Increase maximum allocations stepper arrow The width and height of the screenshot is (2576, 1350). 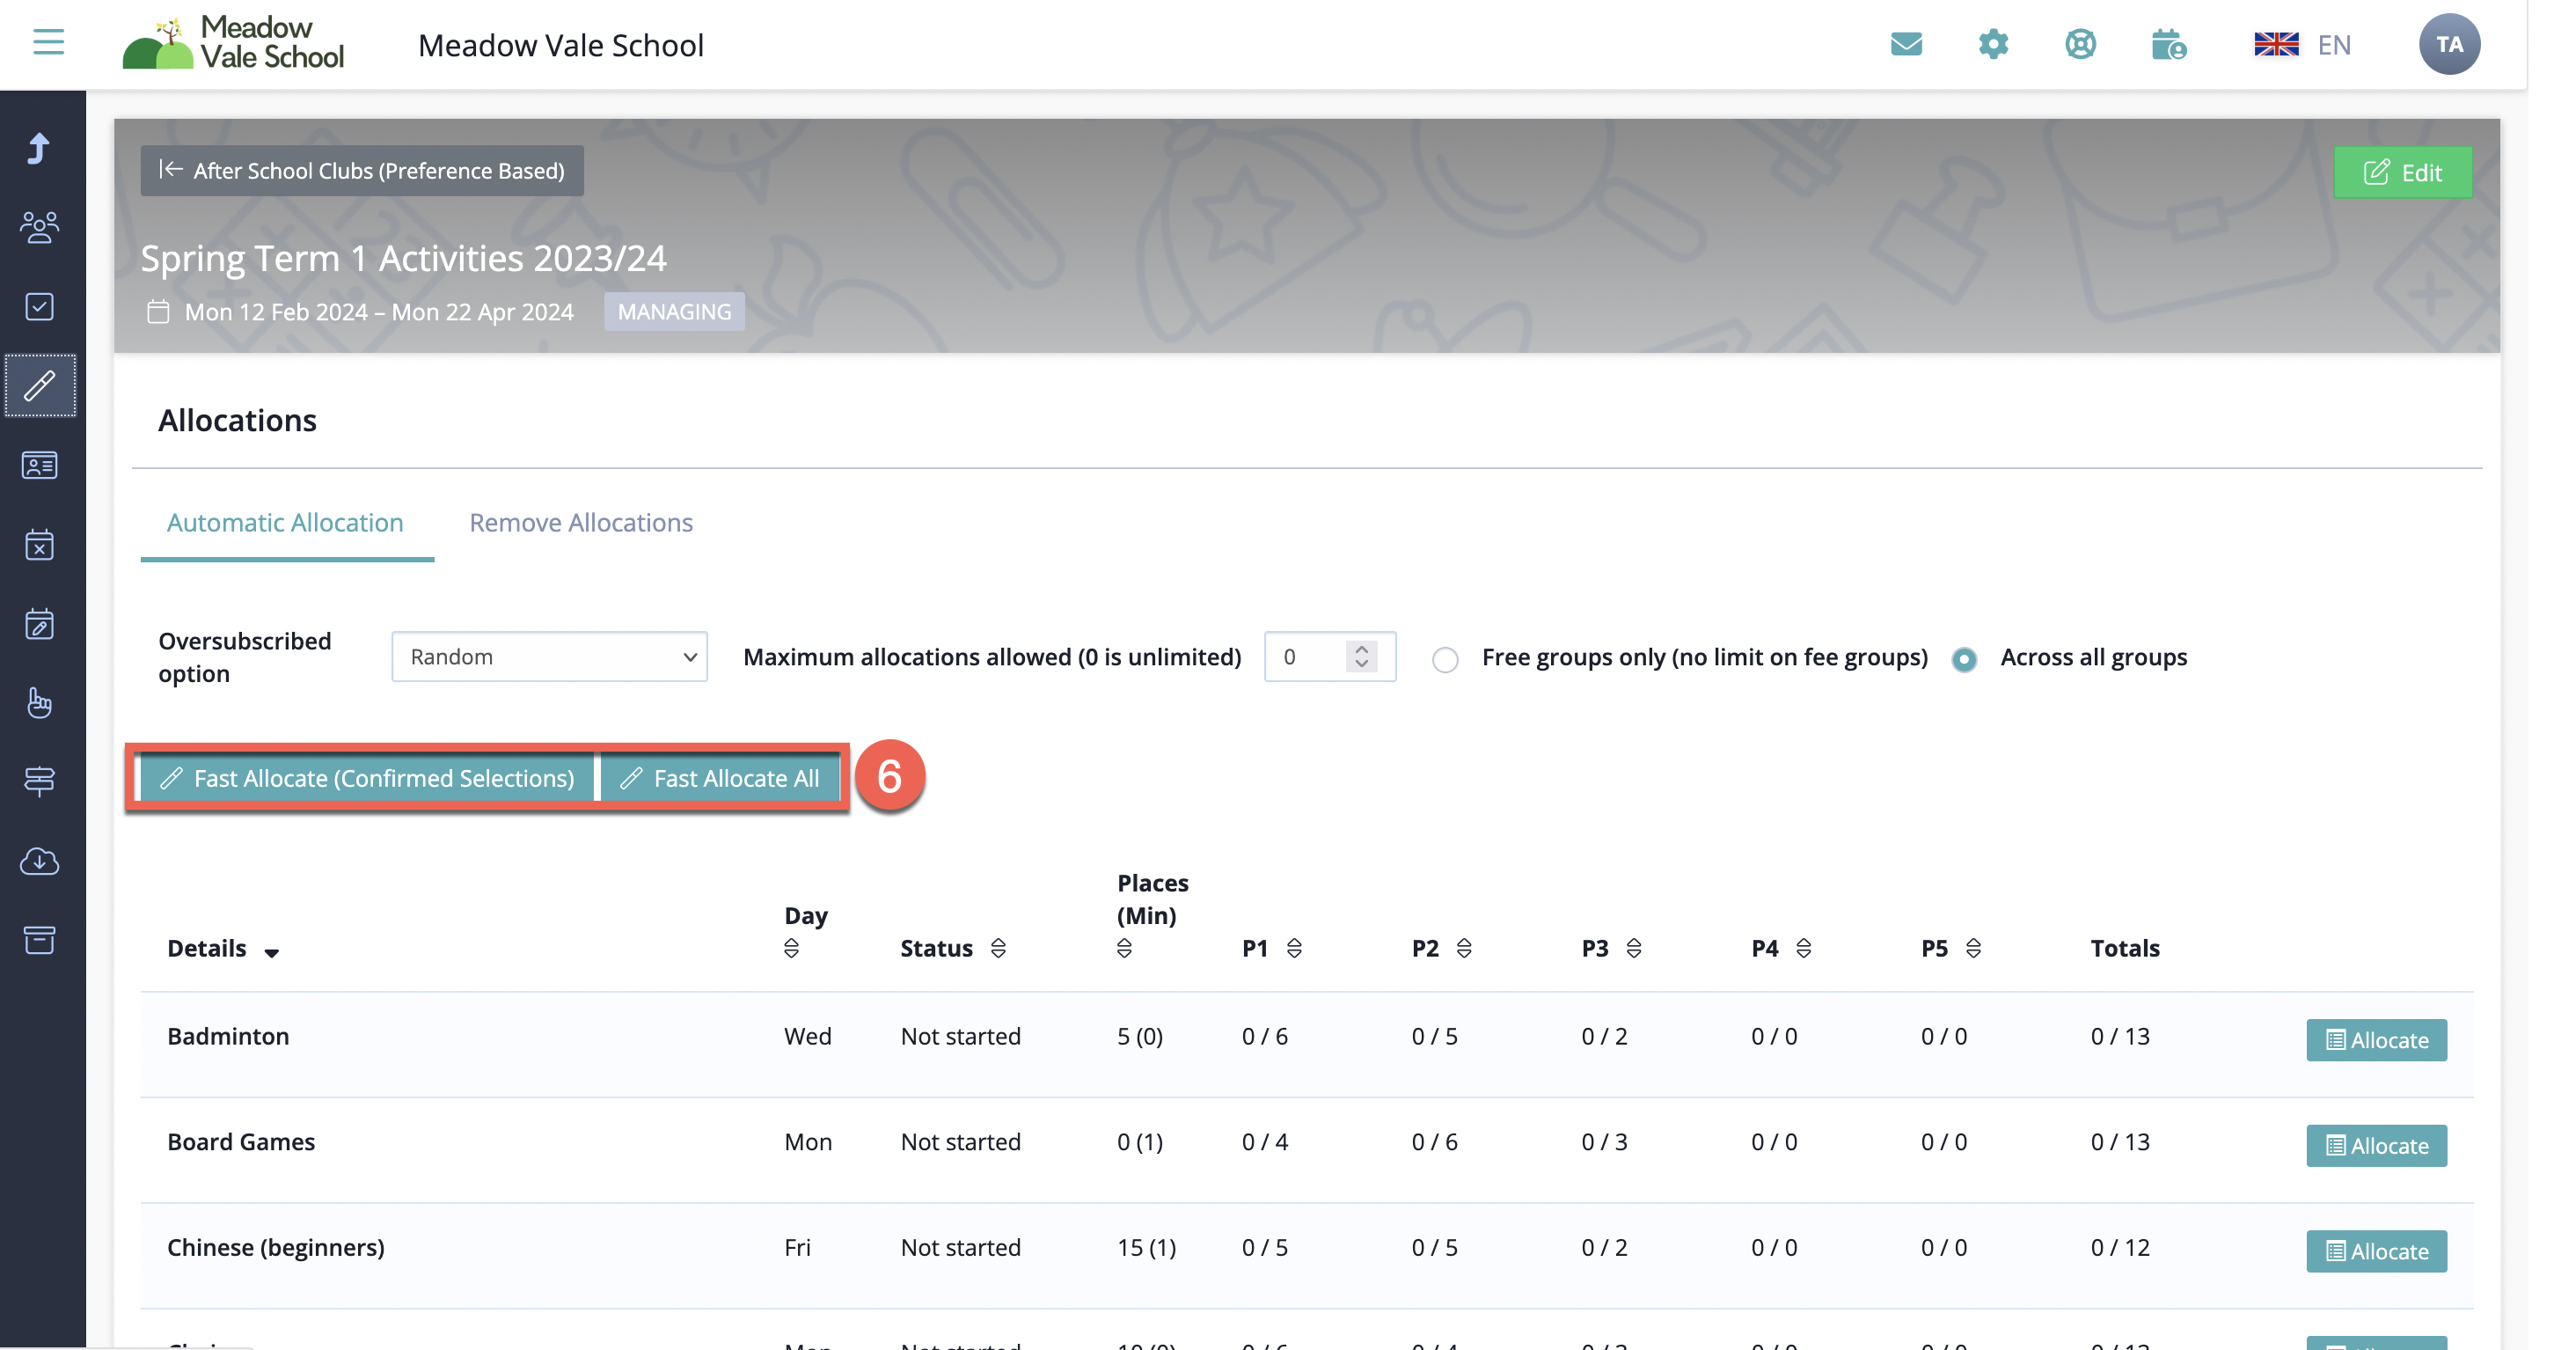tap(1361, 648)
